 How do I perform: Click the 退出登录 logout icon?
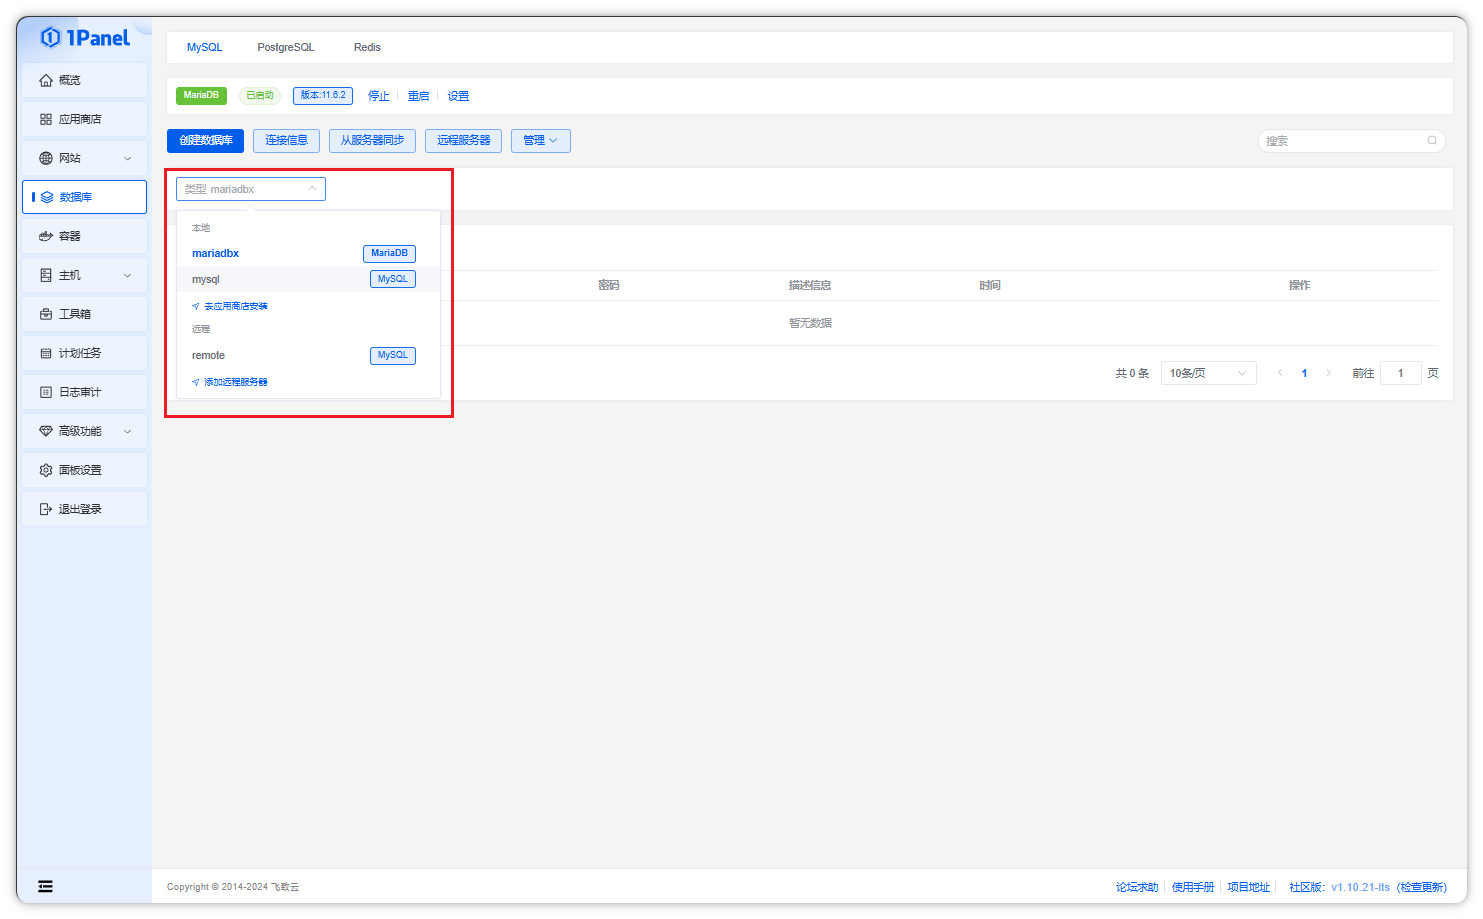pyautogui.click(x=46, y=509)
